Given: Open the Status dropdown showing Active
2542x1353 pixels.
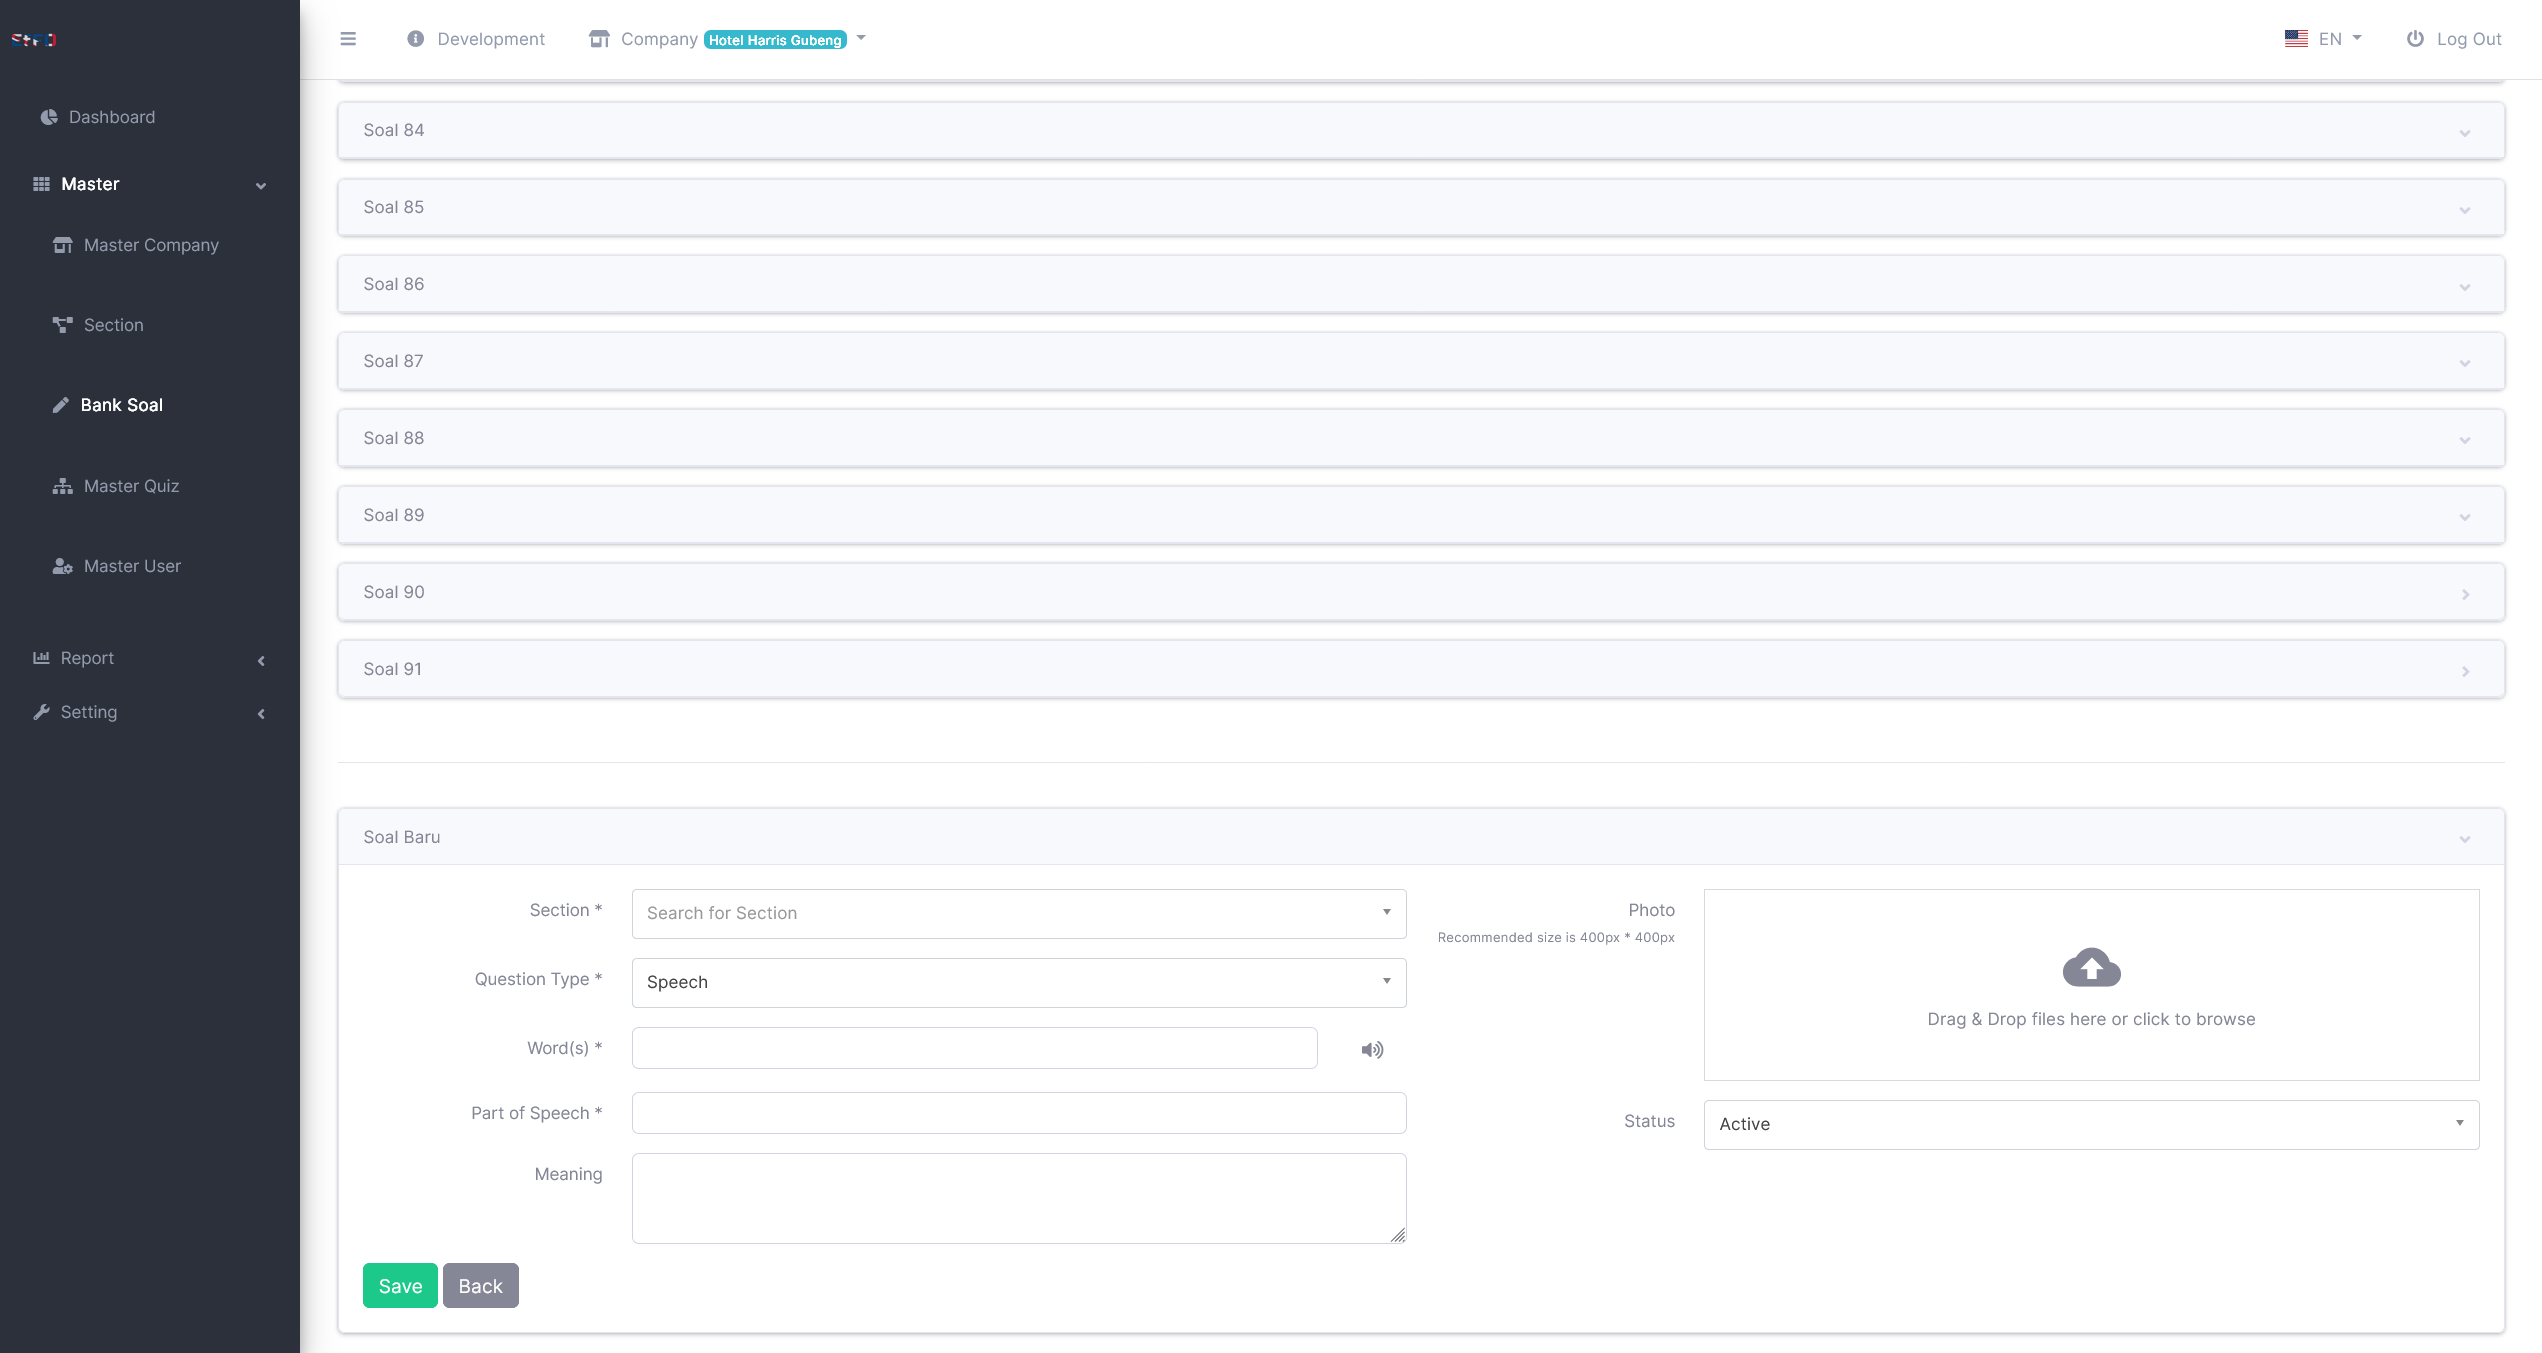Looking at the screenshot, I should 2090,1124.
